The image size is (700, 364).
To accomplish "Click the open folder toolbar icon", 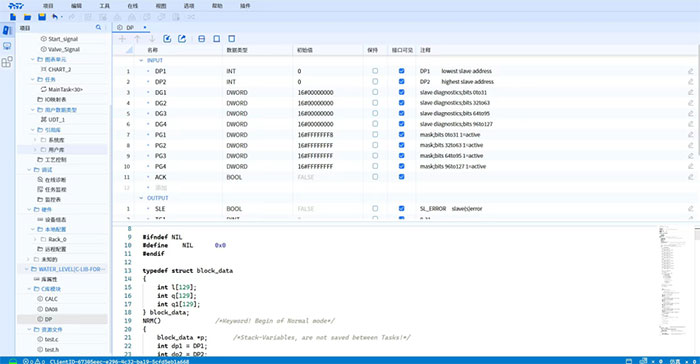I will pos(27,17).
